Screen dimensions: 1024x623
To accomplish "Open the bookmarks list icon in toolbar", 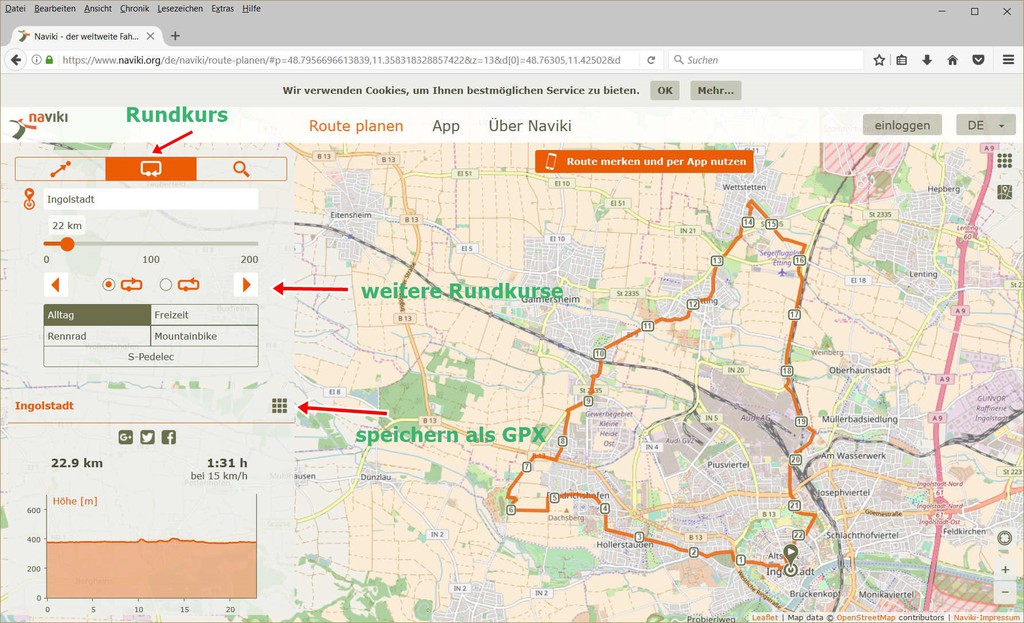I will [902, 60].
